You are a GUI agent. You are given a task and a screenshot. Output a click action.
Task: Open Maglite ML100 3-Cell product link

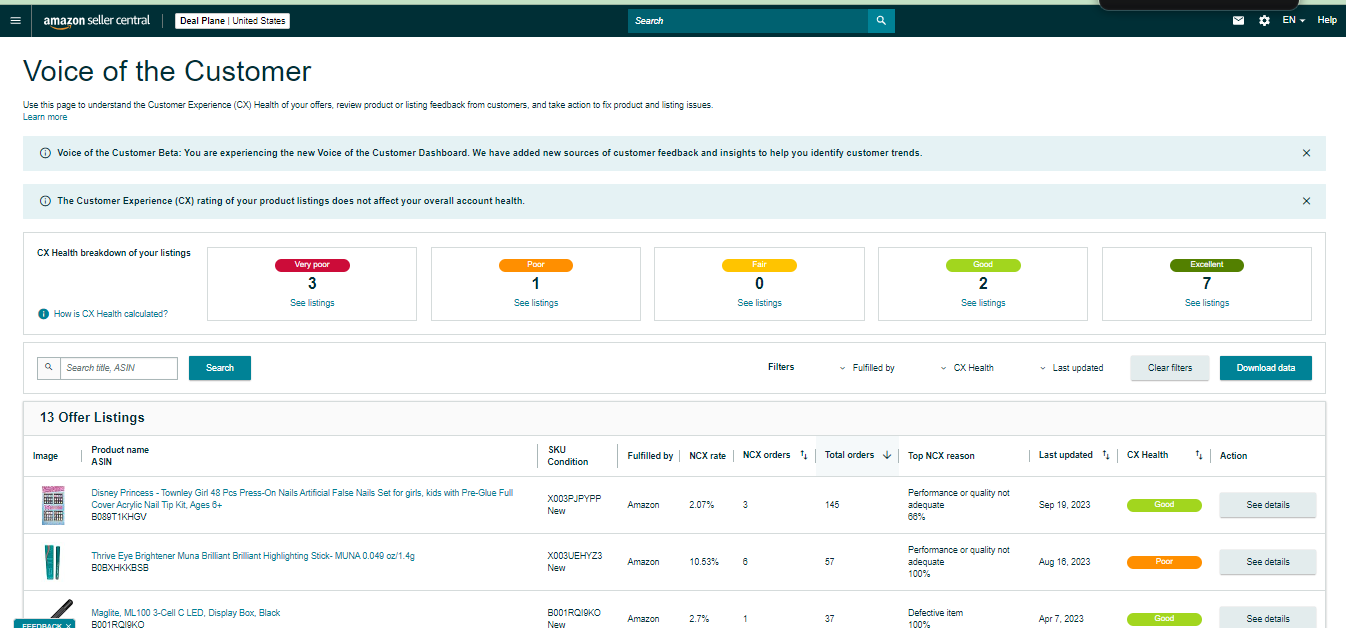186,613
